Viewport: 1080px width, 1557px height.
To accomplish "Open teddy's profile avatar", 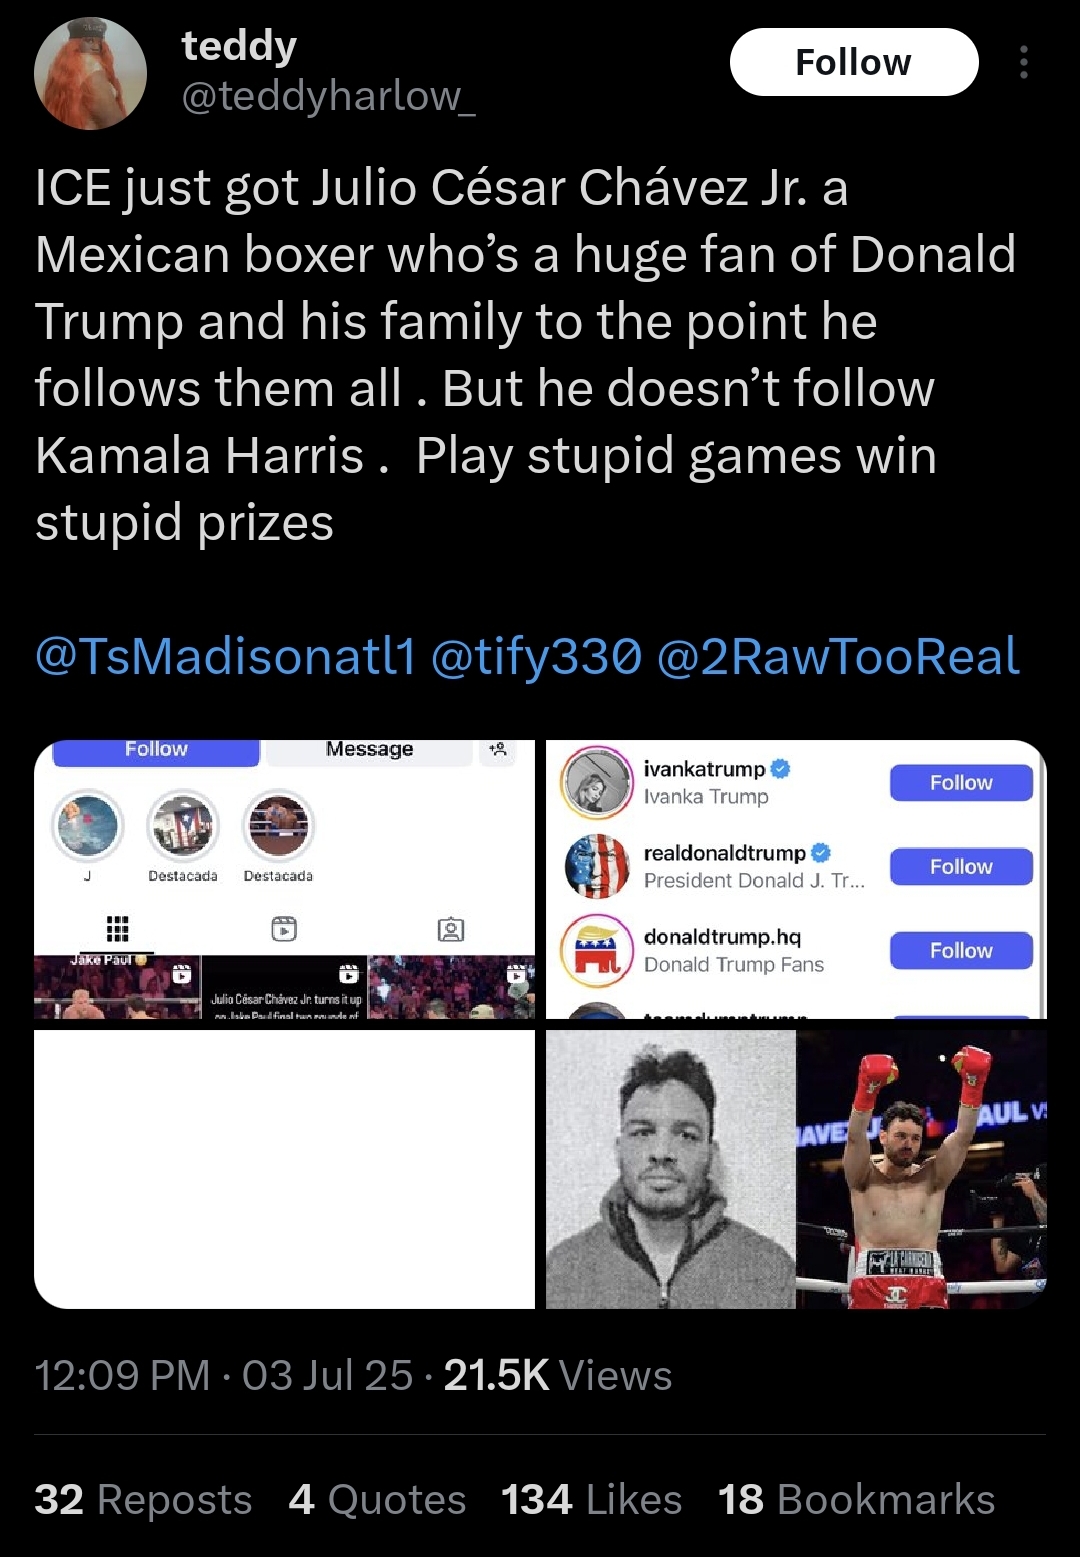I will [x=90, y=74].
